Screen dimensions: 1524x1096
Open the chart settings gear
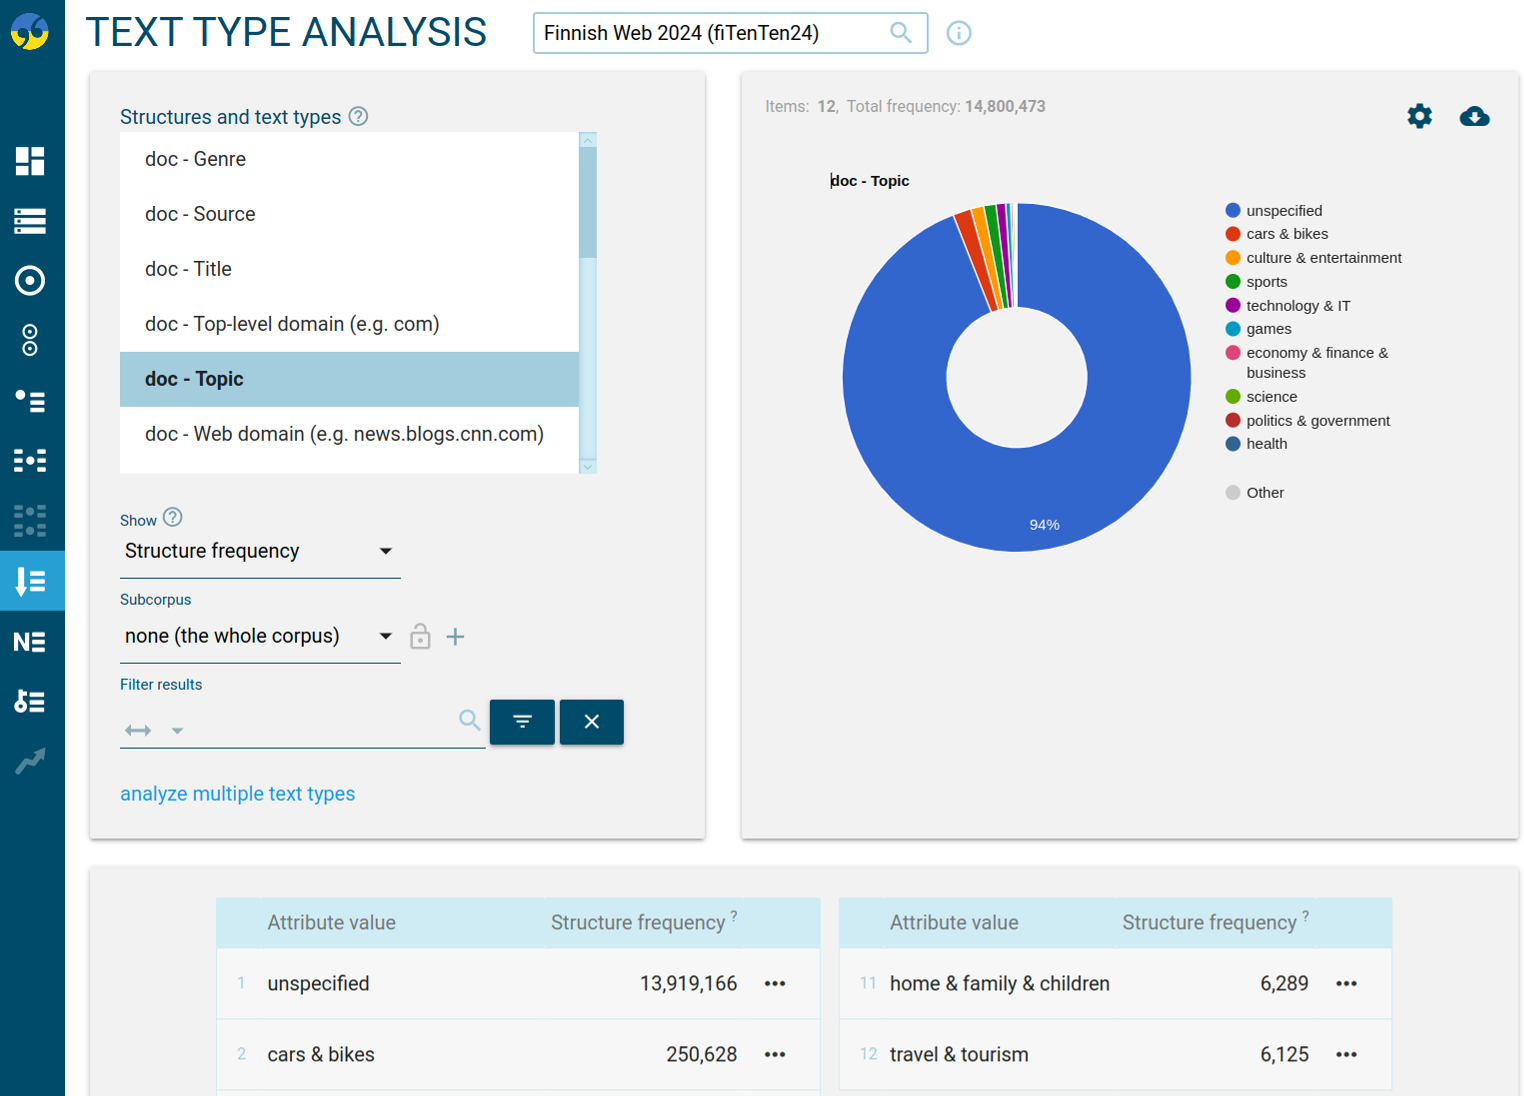pyautogui.click(x=1419, y=116)
